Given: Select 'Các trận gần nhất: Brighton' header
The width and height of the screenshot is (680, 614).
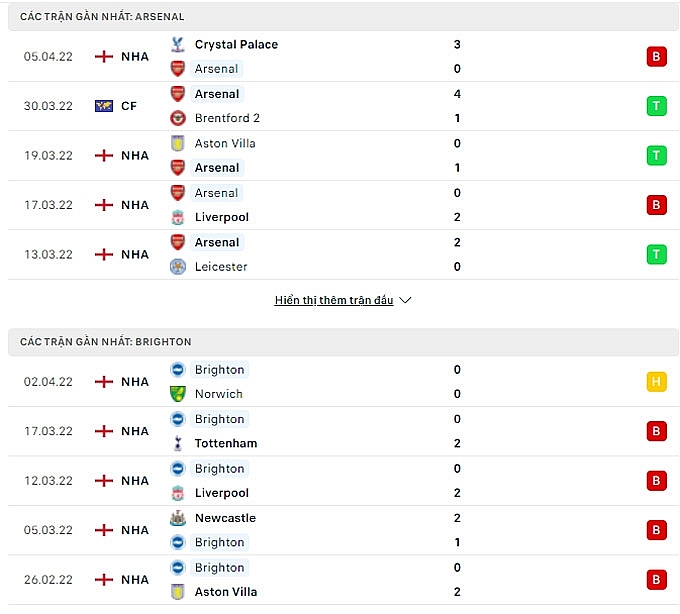Looking at the screenshot, I should (x=105, y=342).
